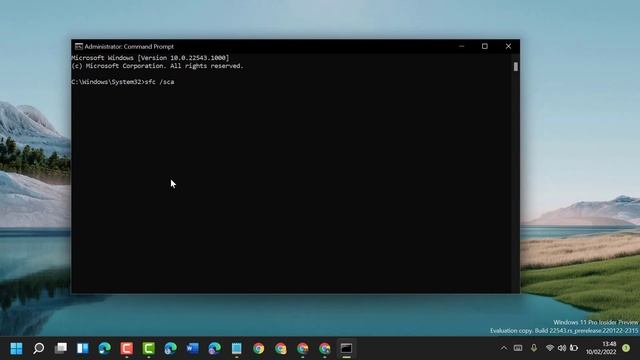Open Task View from the taskbar
The image size is (640, 360).
(60, 348)
